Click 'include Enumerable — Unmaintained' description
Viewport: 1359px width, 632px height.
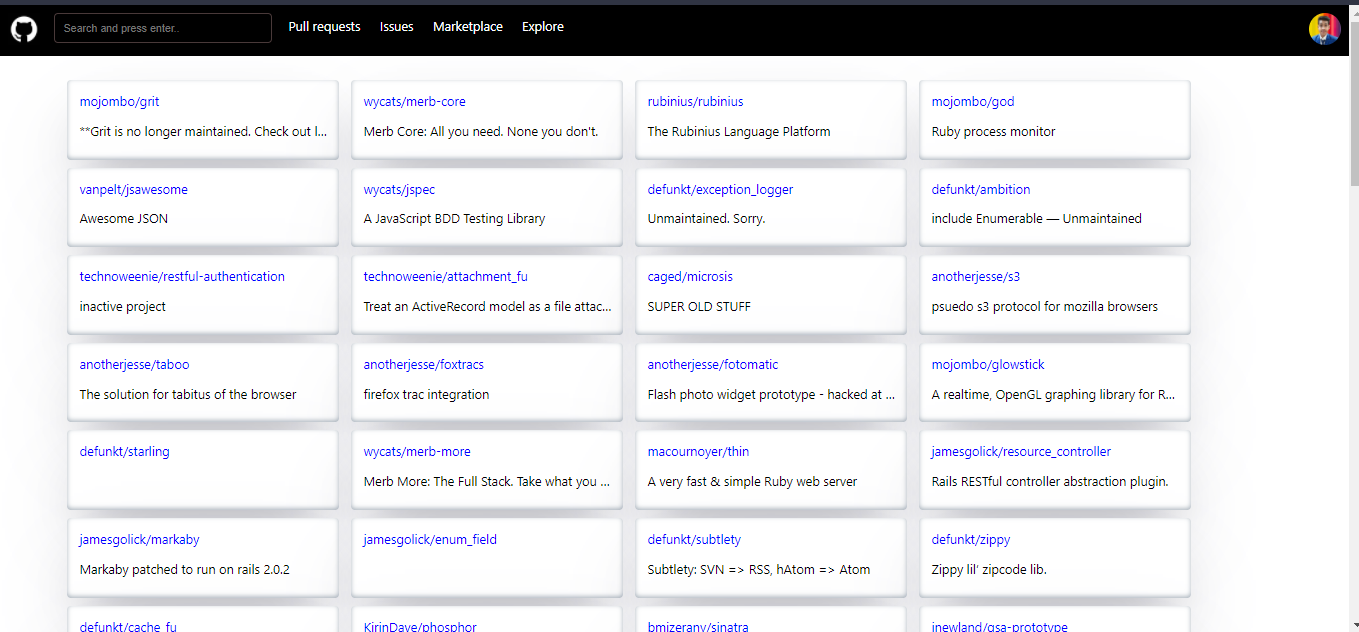pyautogui.click(x=1036, y=219)
